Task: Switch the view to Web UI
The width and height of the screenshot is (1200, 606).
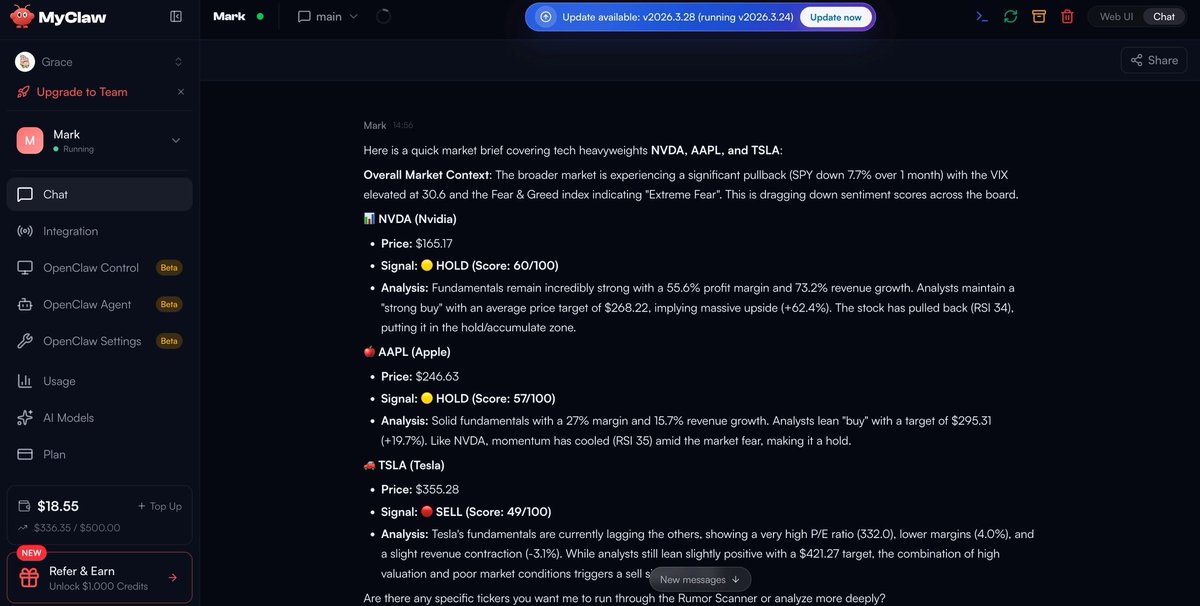Action: pyautogui.click(x=1116, y=17)
